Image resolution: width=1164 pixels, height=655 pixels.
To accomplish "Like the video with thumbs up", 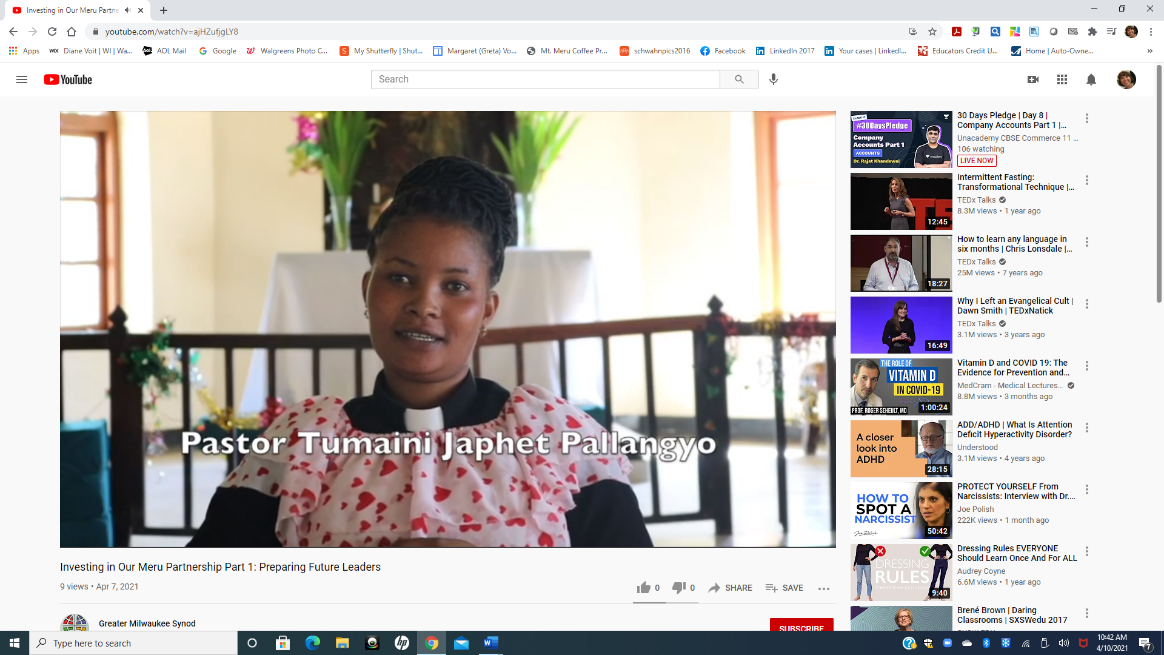I will [x=643, y=588].
